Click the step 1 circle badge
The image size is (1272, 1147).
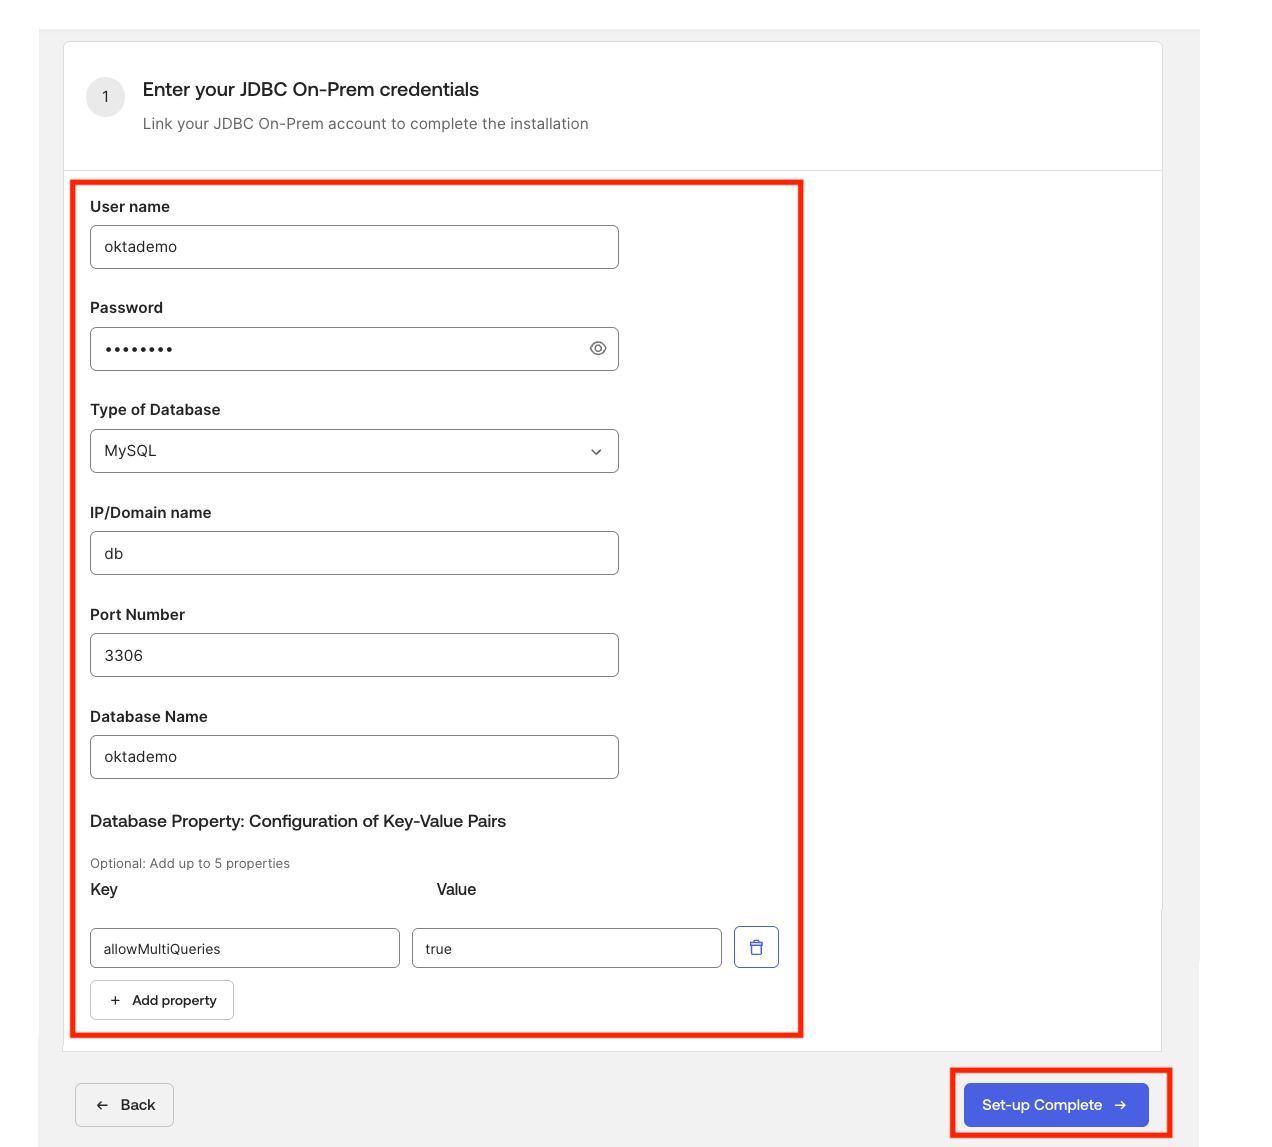pos(105,97)
